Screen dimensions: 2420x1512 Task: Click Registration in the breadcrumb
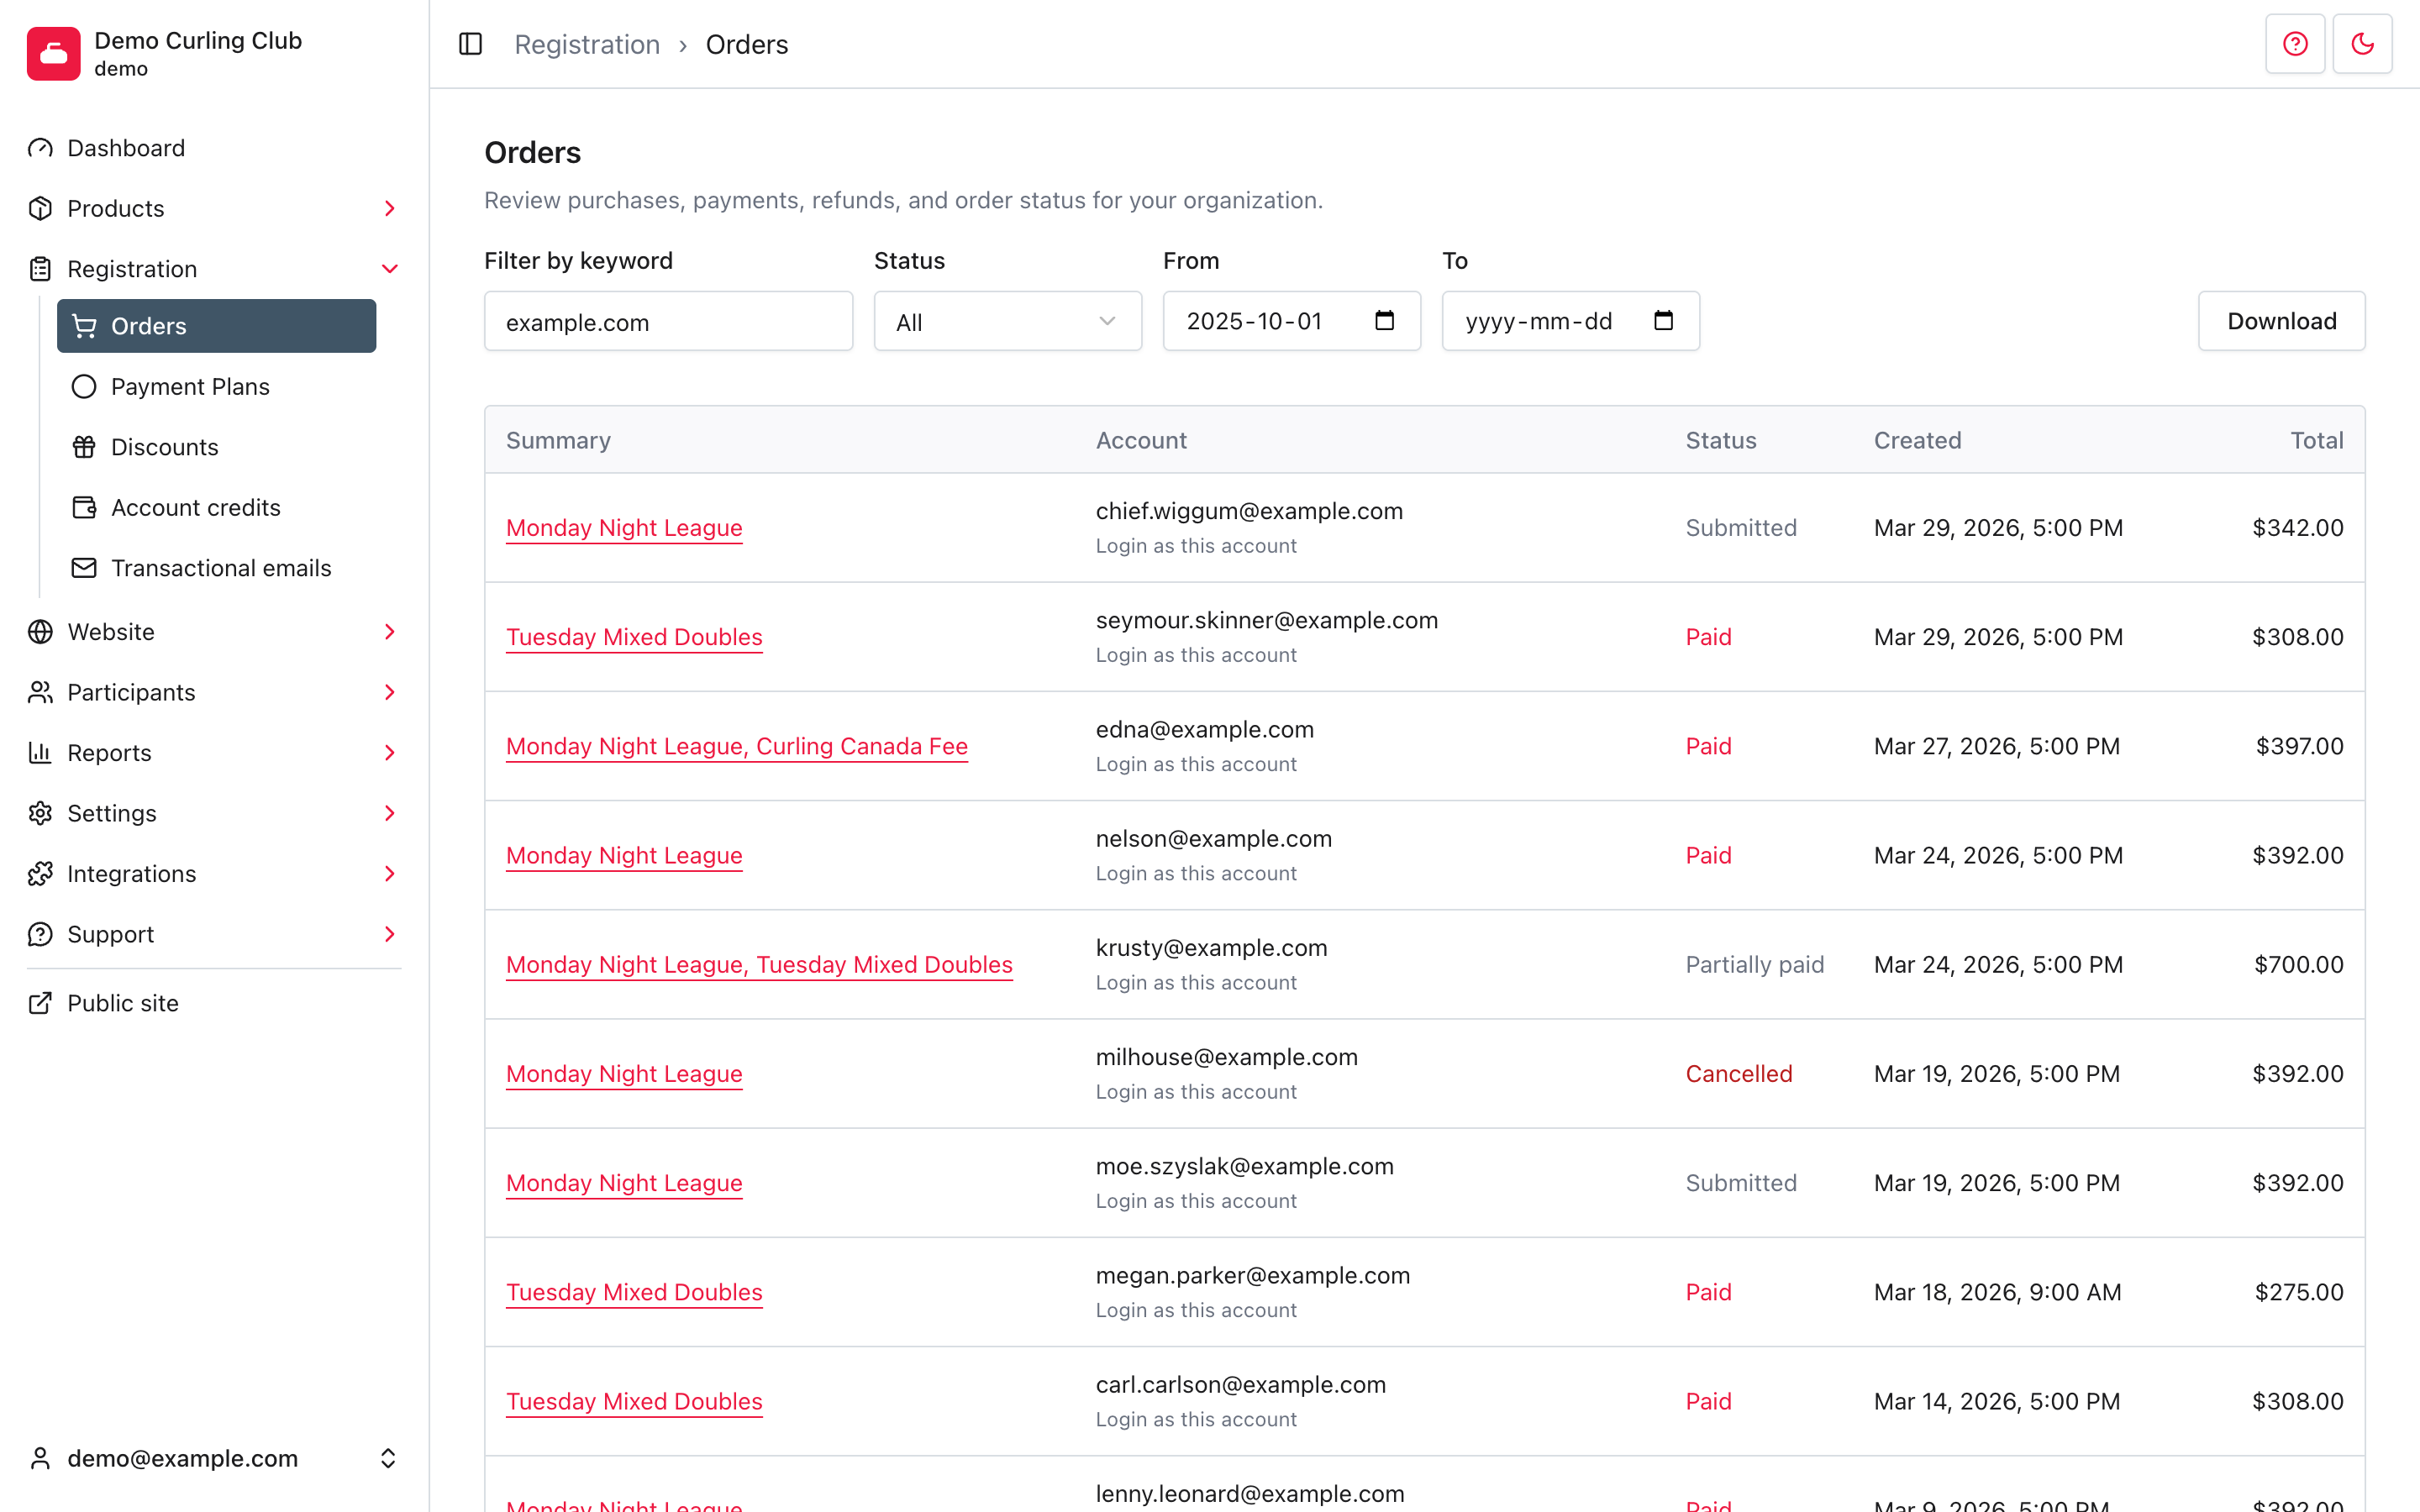[x=587, y=45]
